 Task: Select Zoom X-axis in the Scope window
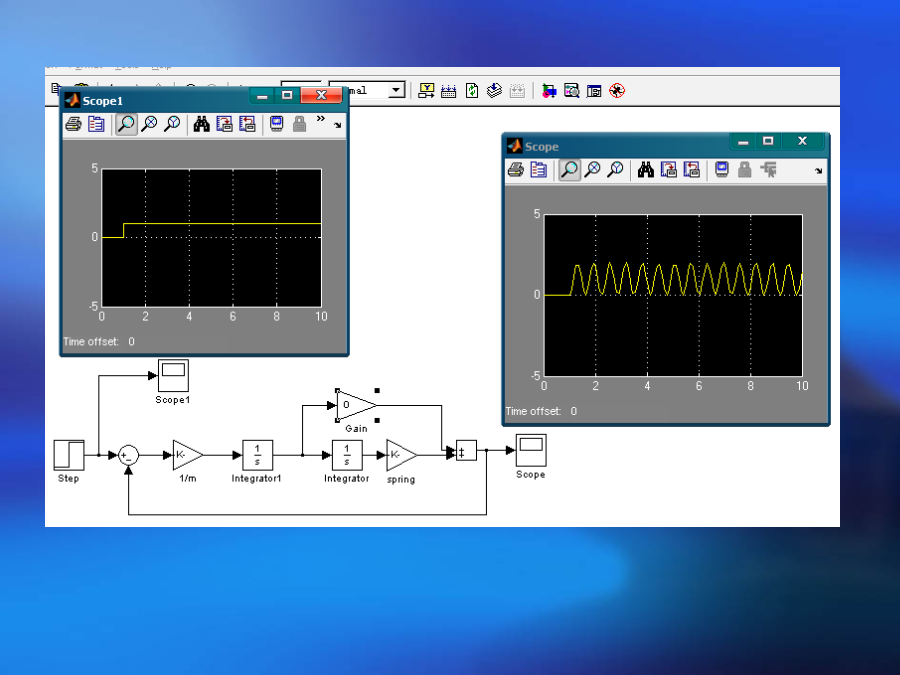(x=592, y=170)
